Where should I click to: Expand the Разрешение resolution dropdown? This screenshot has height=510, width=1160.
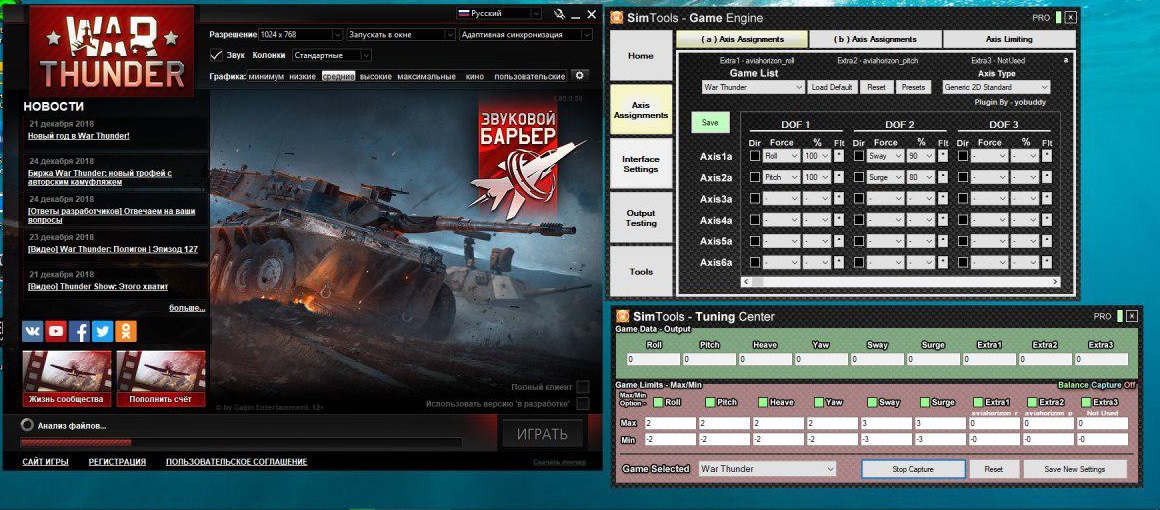click(x=300, y=34)
